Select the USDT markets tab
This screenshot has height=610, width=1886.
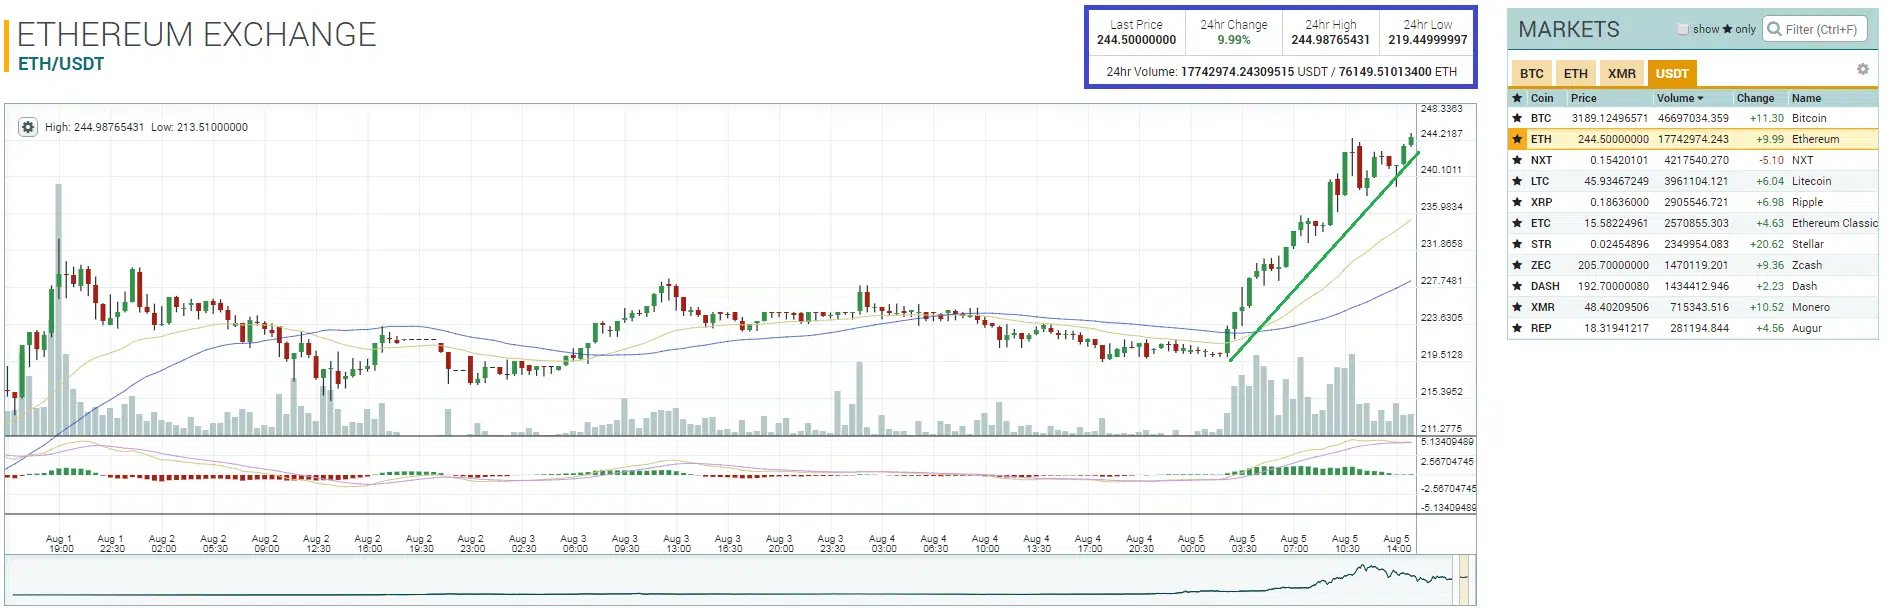(x=1672, y=73)
